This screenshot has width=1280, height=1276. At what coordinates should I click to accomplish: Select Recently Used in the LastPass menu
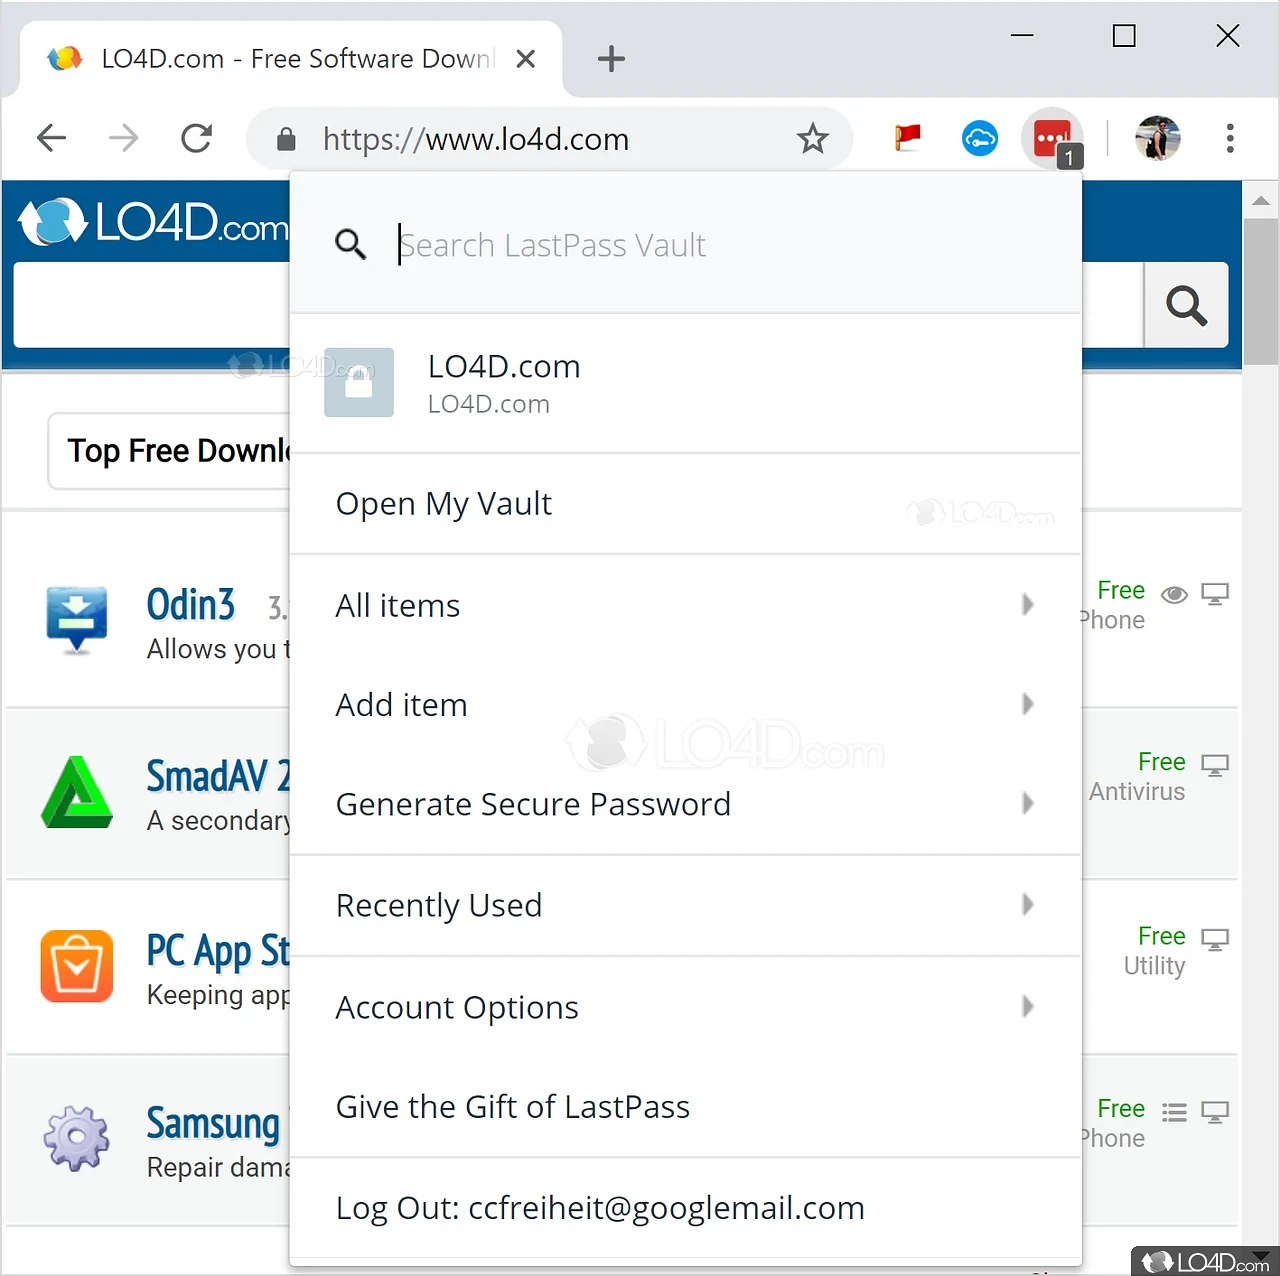440,905
